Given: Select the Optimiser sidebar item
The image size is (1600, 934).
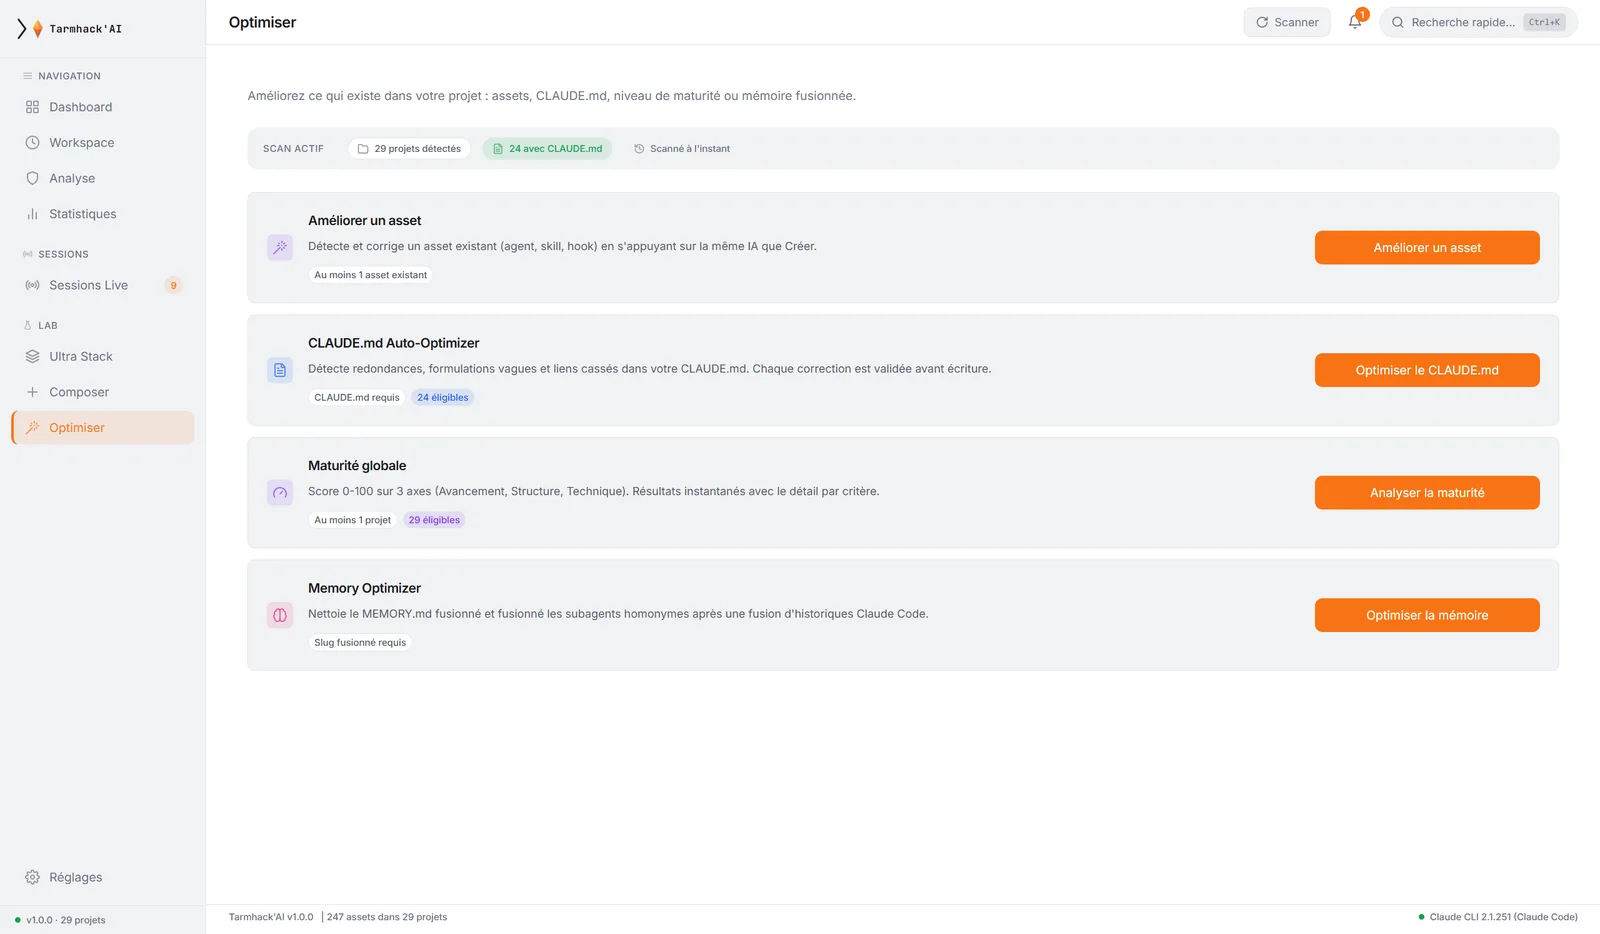Looking at the screenshot, I should (103, 428).
